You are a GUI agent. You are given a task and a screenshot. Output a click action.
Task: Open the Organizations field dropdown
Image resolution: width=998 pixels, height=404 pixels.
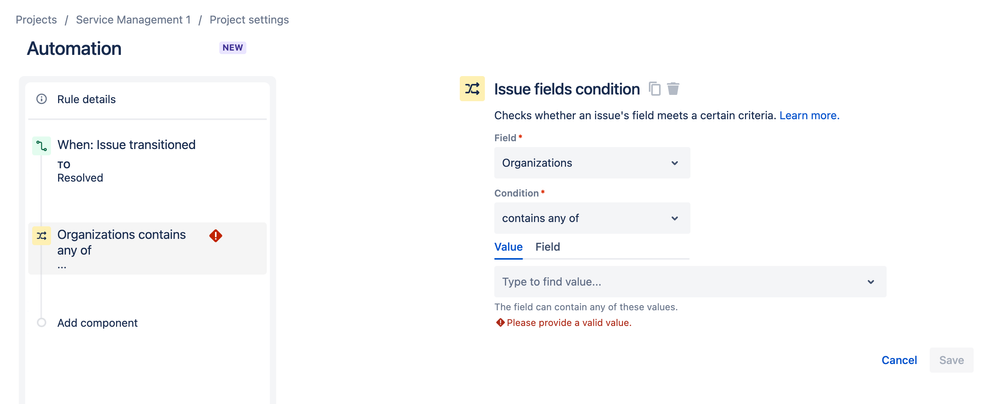click(x=592, y=163)
